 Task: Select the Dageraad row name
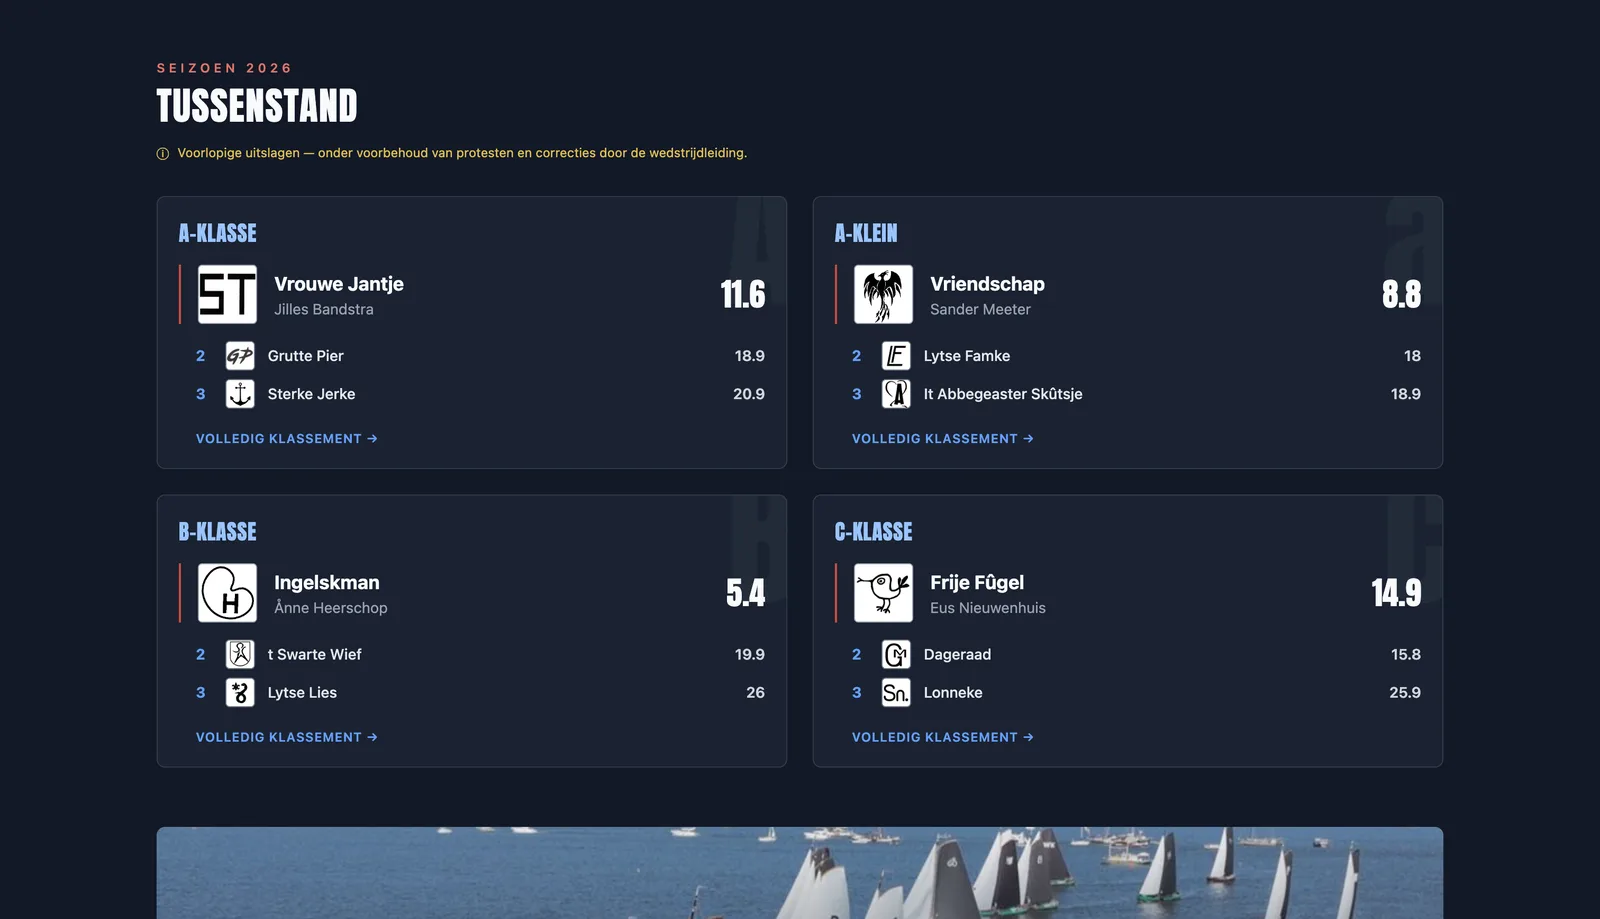[x=957, y=654]
